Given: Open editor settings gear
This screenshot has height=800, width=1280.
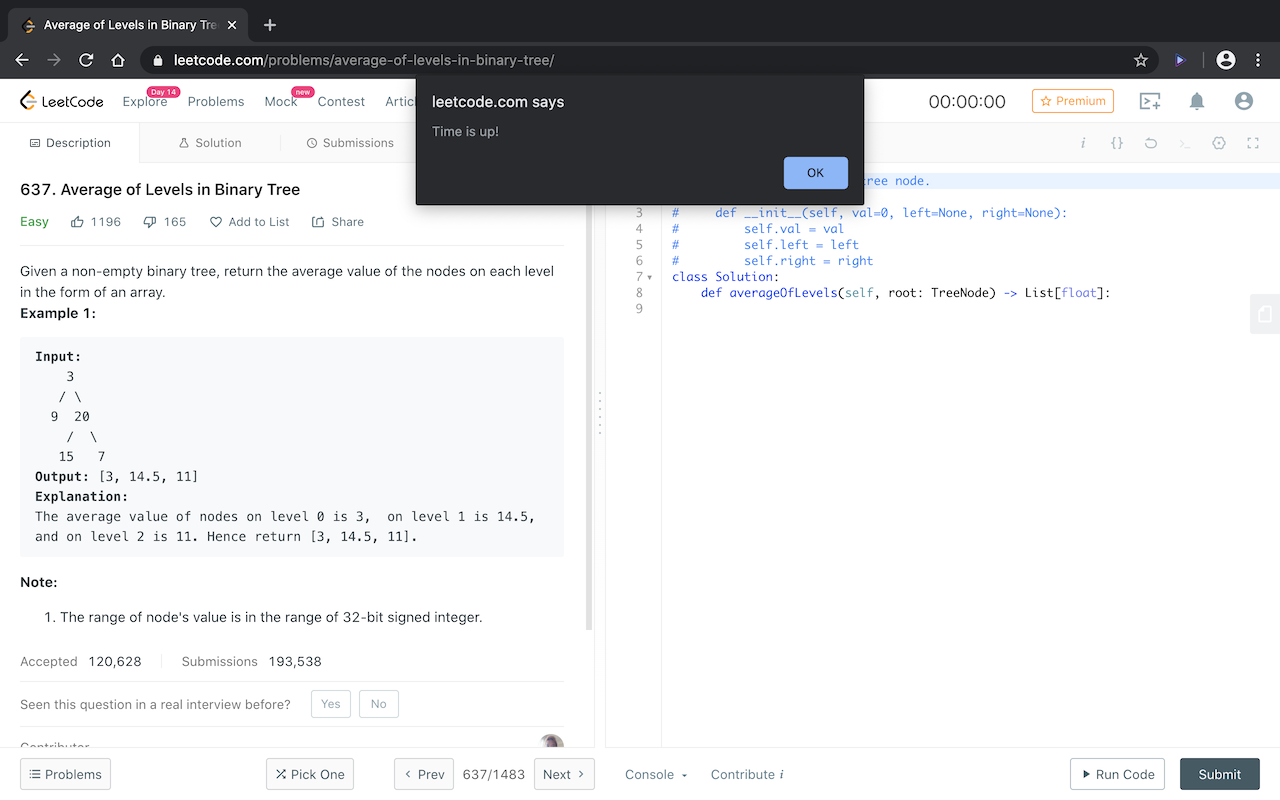Looking at the screenshot, I should coord(1219,143).
